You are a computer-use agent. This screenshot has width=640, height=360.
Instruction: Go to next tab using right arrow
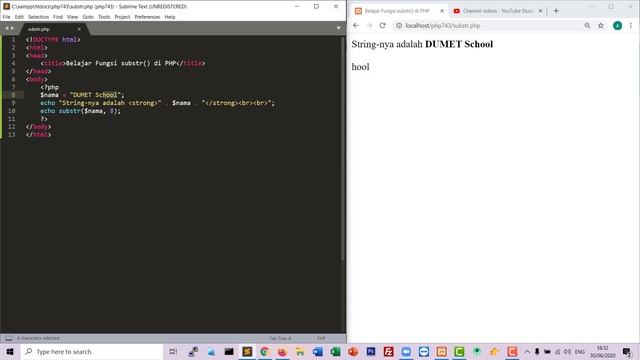[12, 28]
